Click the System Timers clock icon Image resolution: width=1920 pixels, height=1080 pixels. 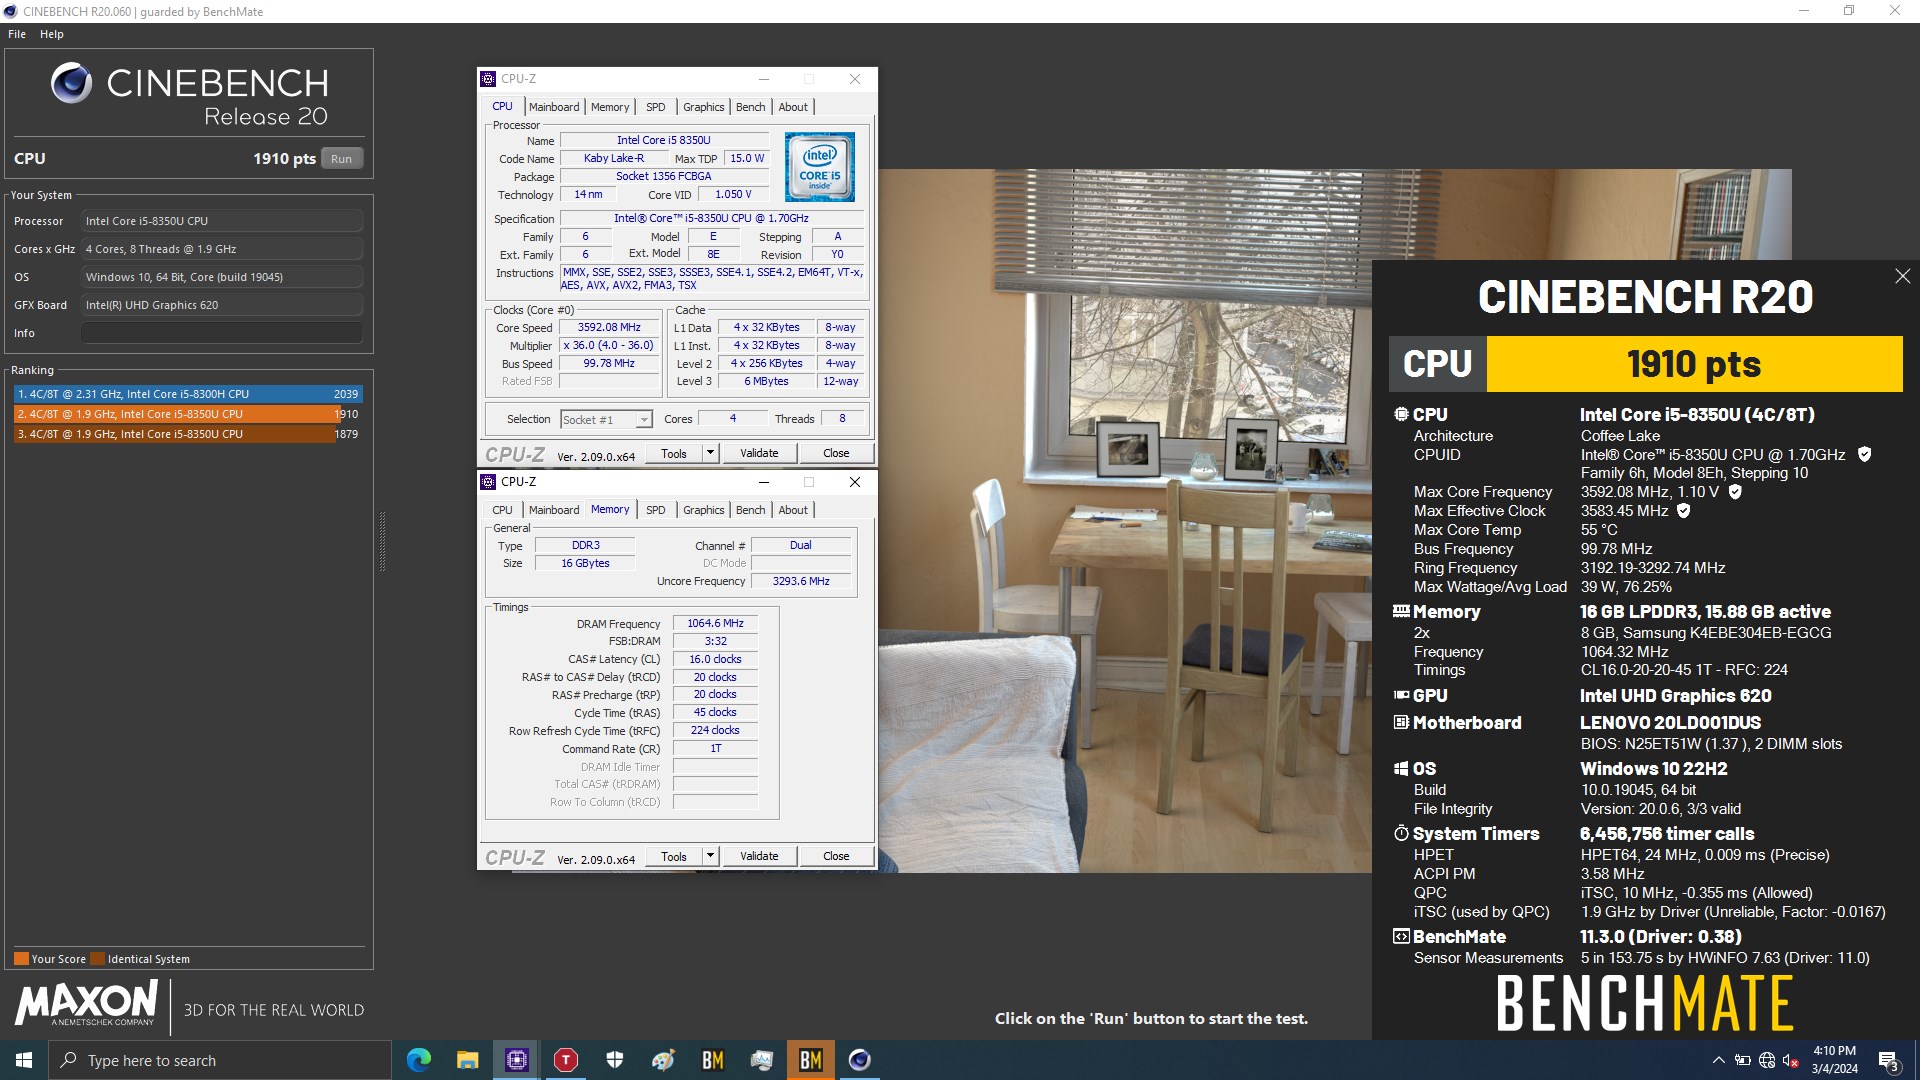[1401, 833]
